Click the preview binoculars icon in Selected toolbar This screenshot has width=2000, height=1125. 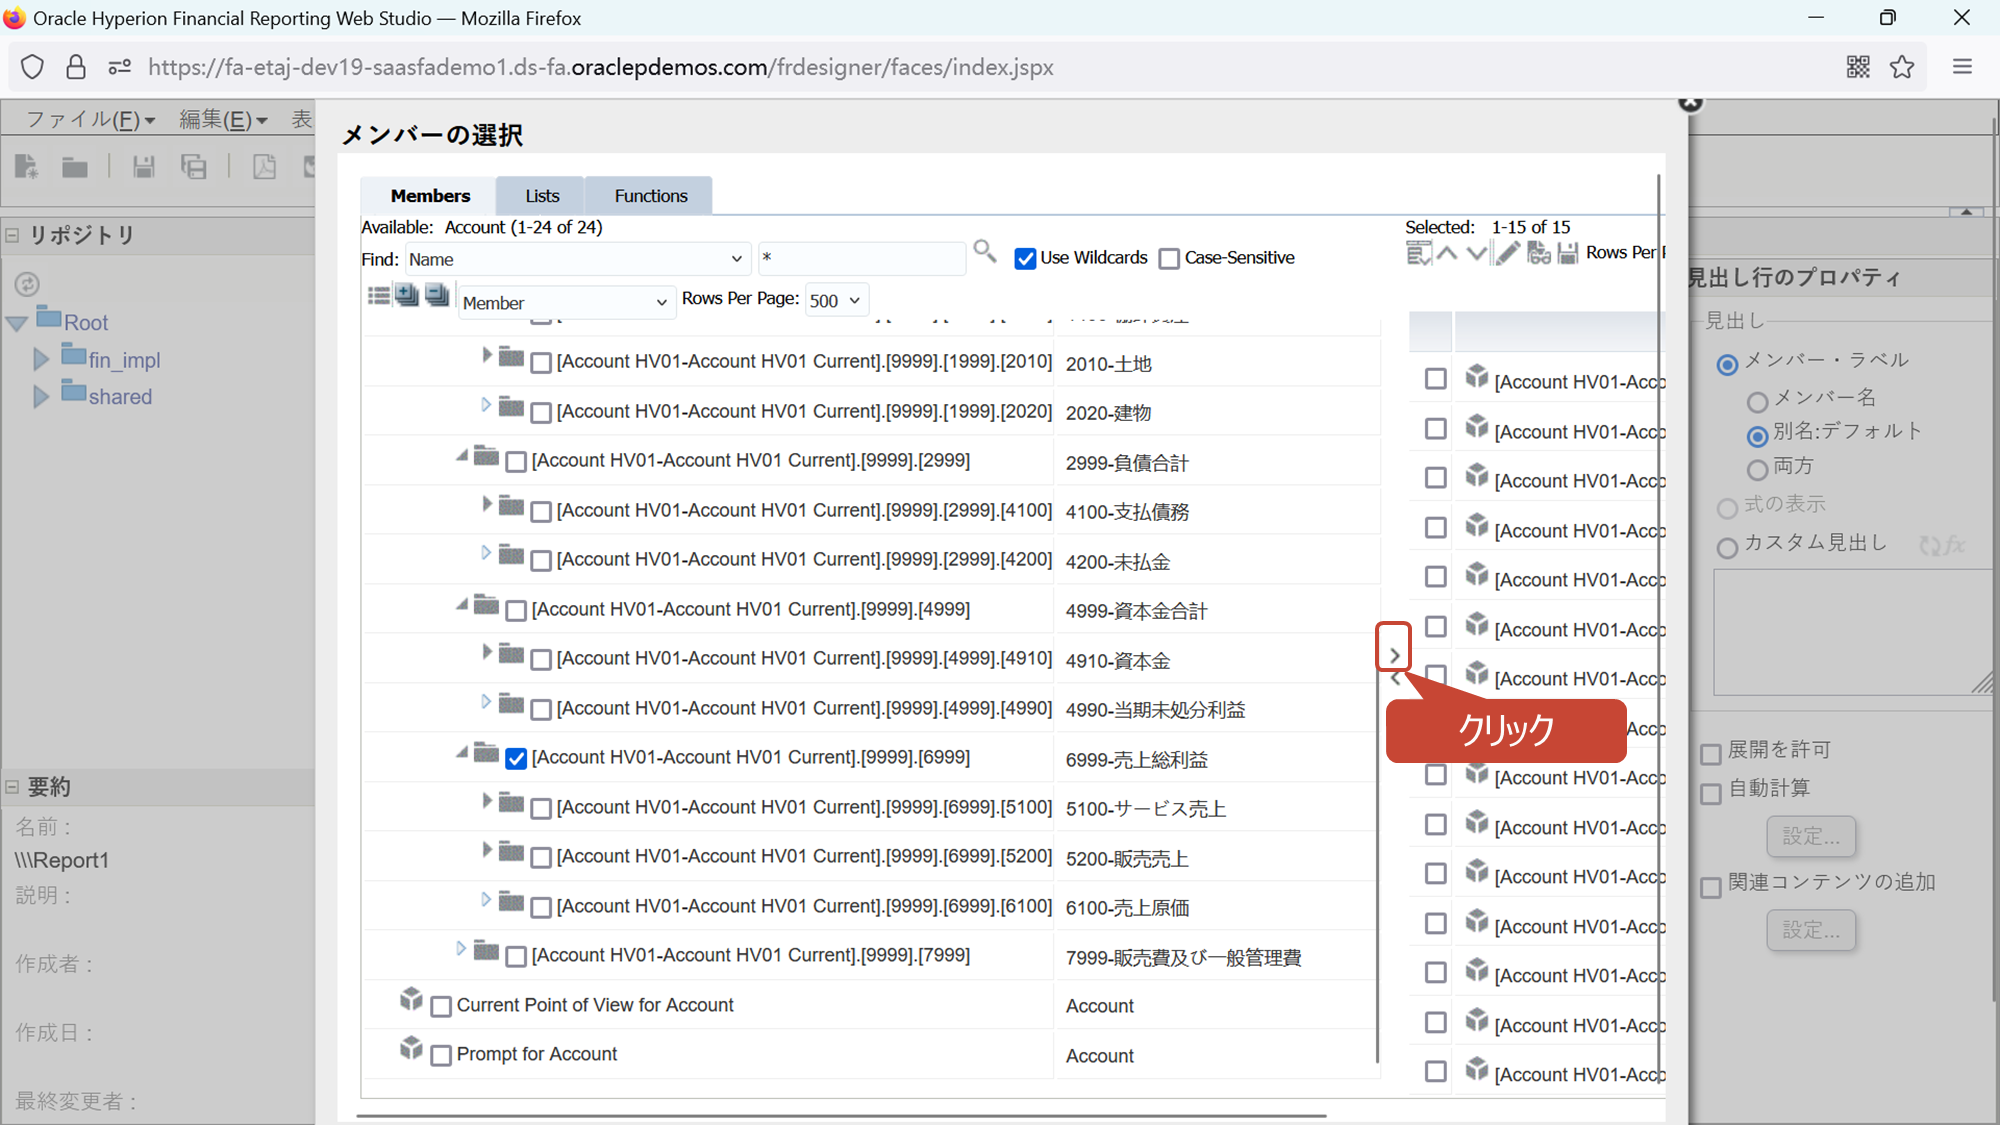[1538, 253]
